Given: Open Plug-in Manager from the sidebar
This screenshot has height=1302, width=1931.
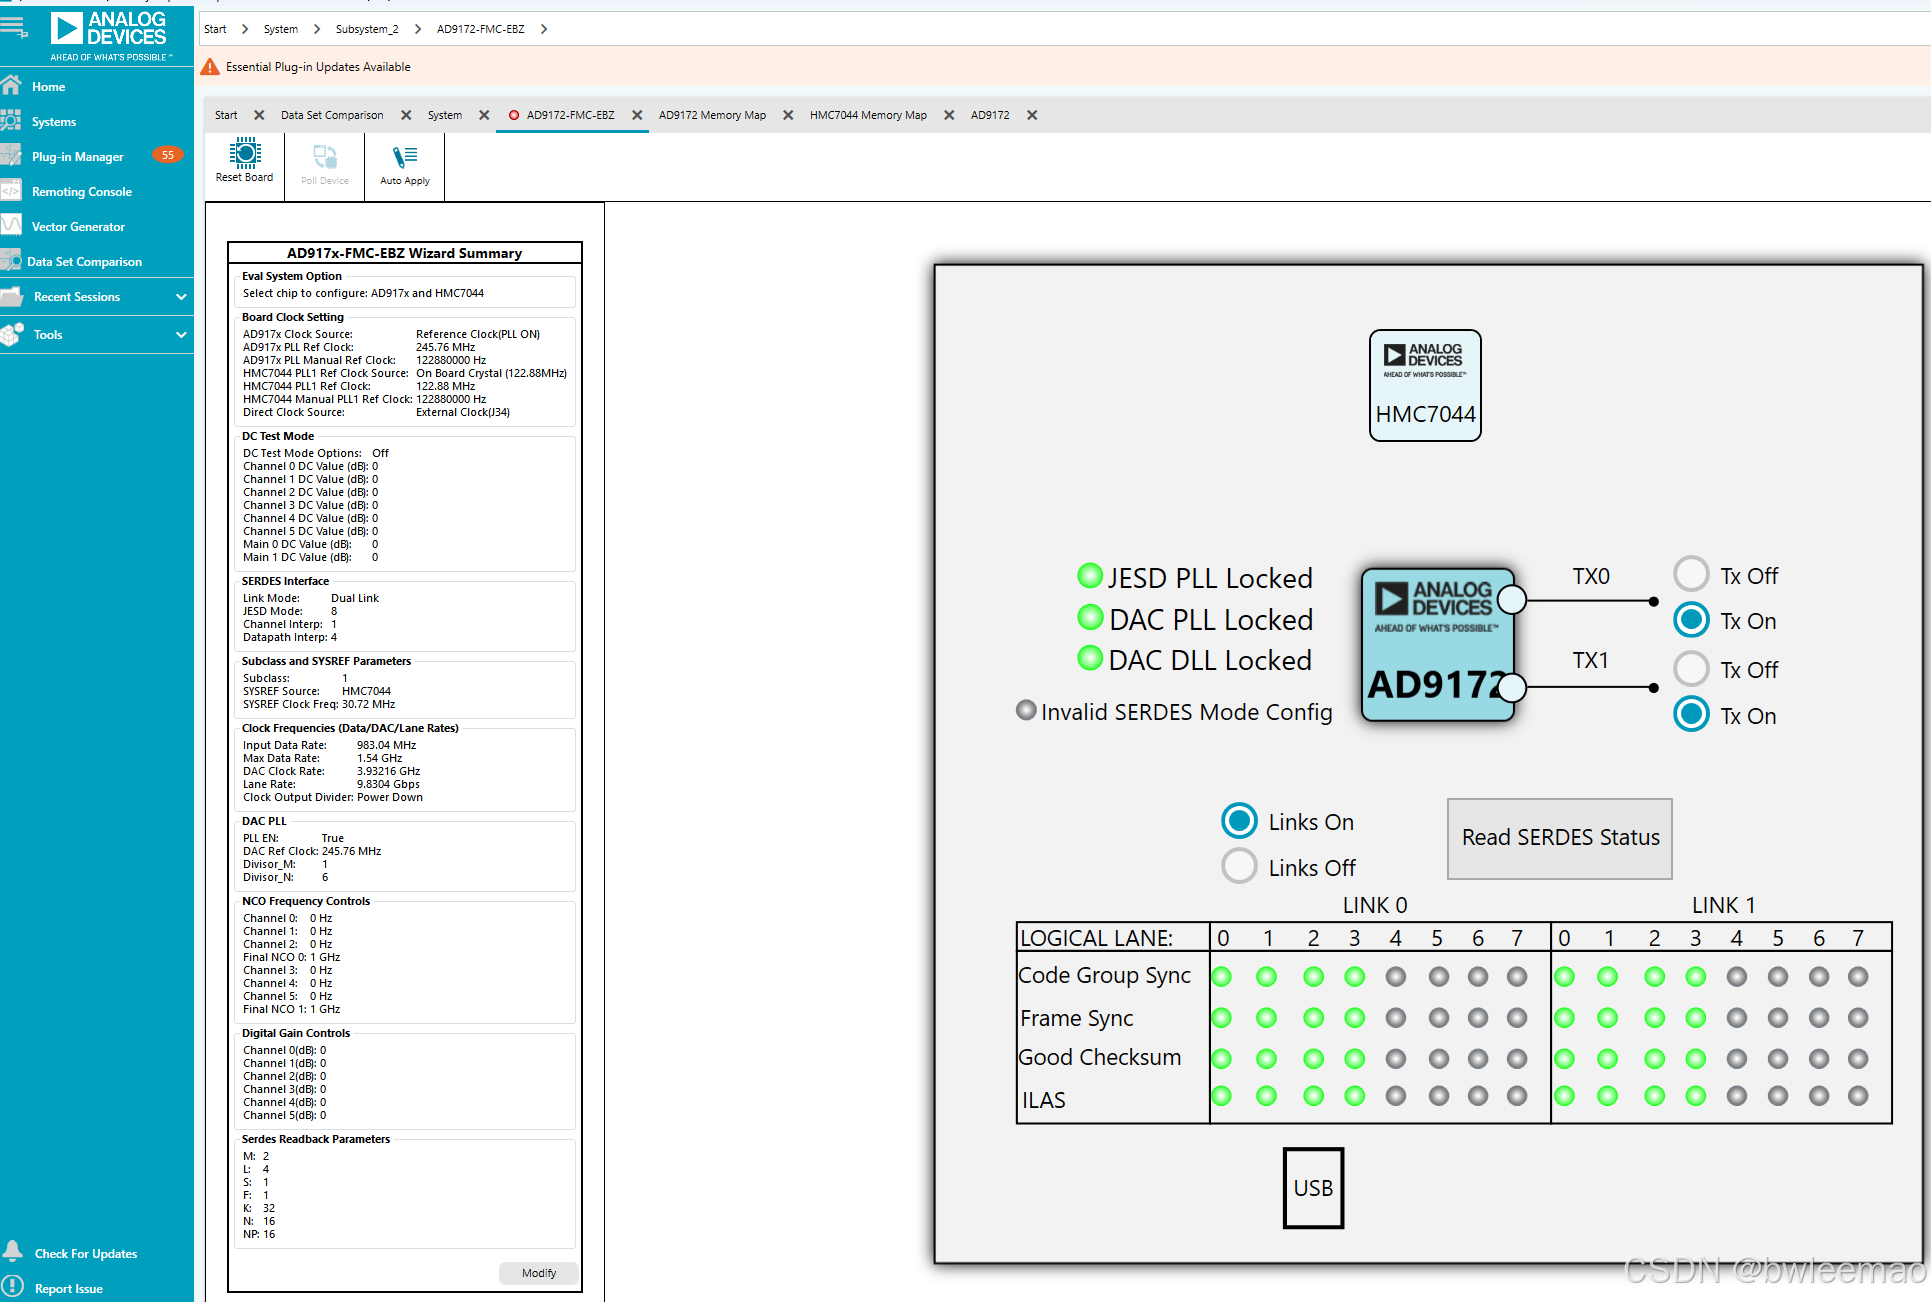Looking at the screenshot, I should (x=77, y=157).
